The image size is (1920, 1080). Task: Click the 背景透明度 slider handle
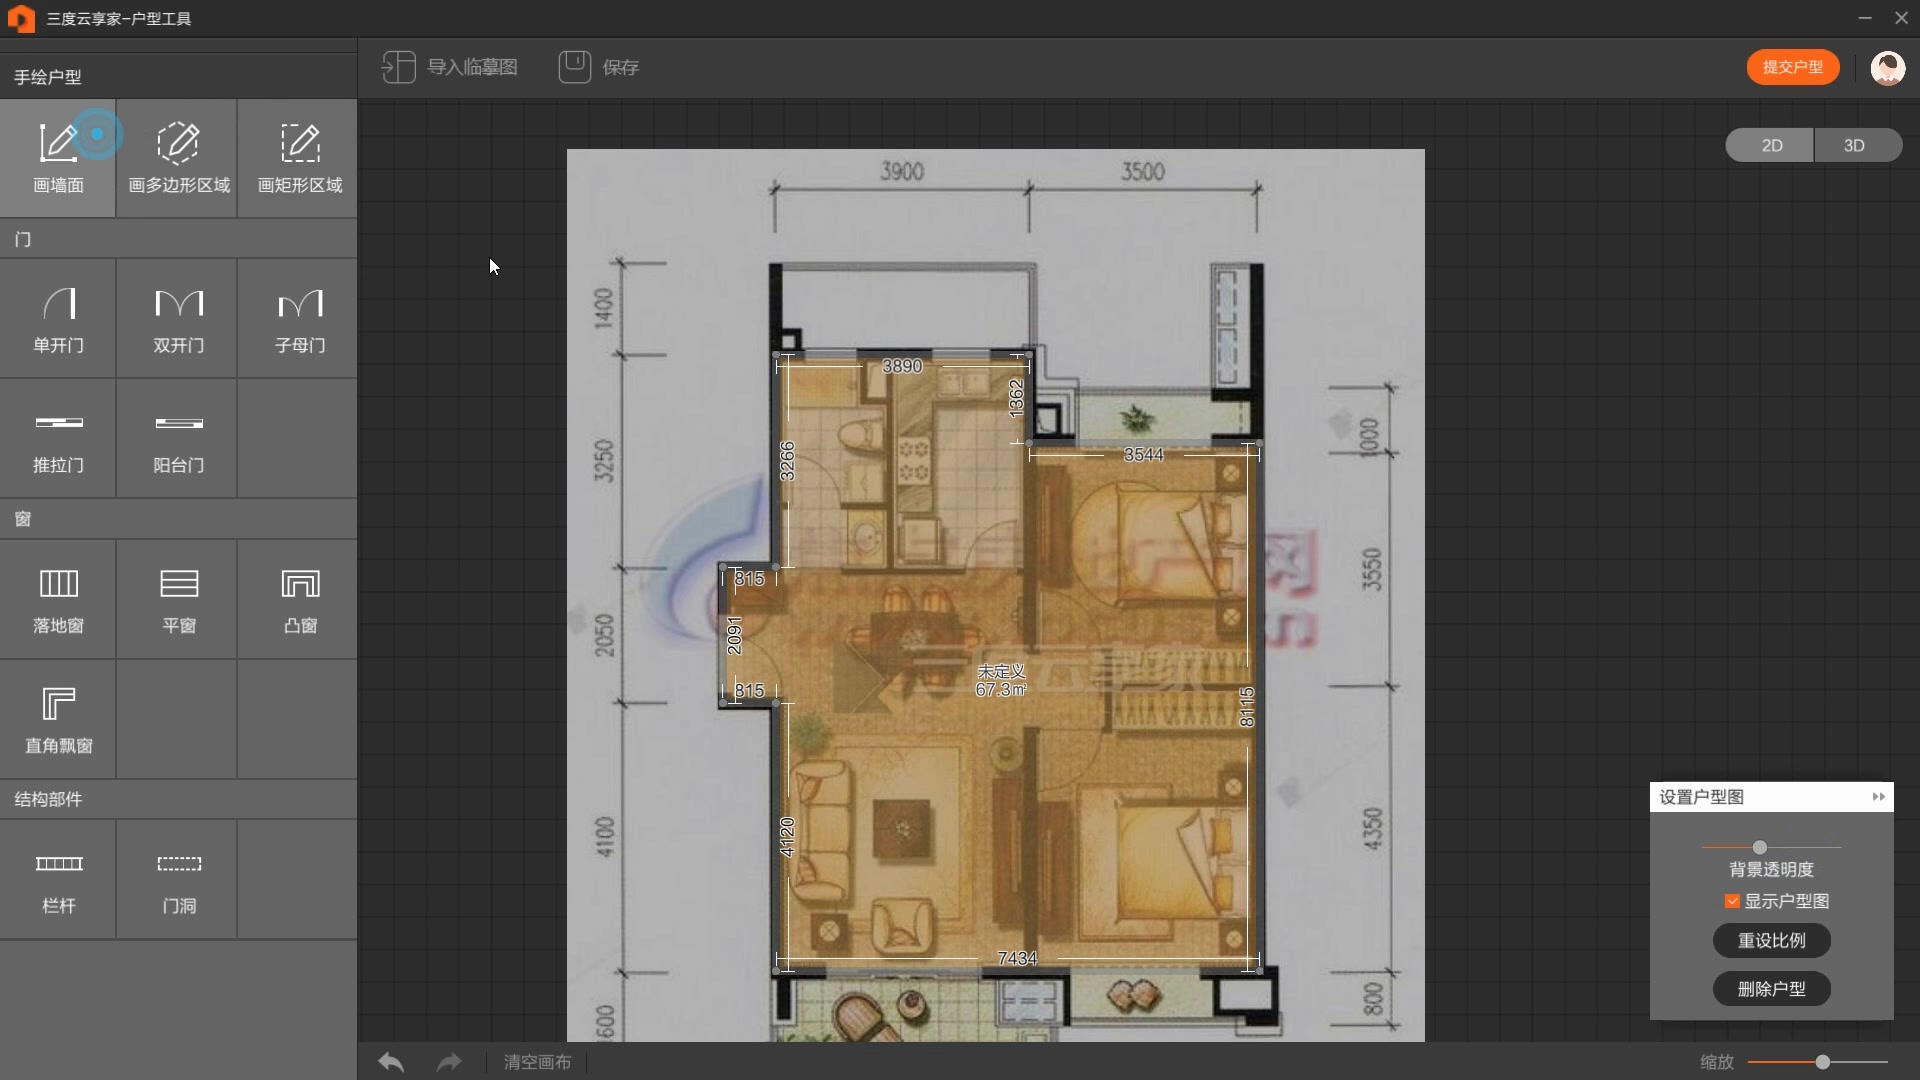[1759, 847]
